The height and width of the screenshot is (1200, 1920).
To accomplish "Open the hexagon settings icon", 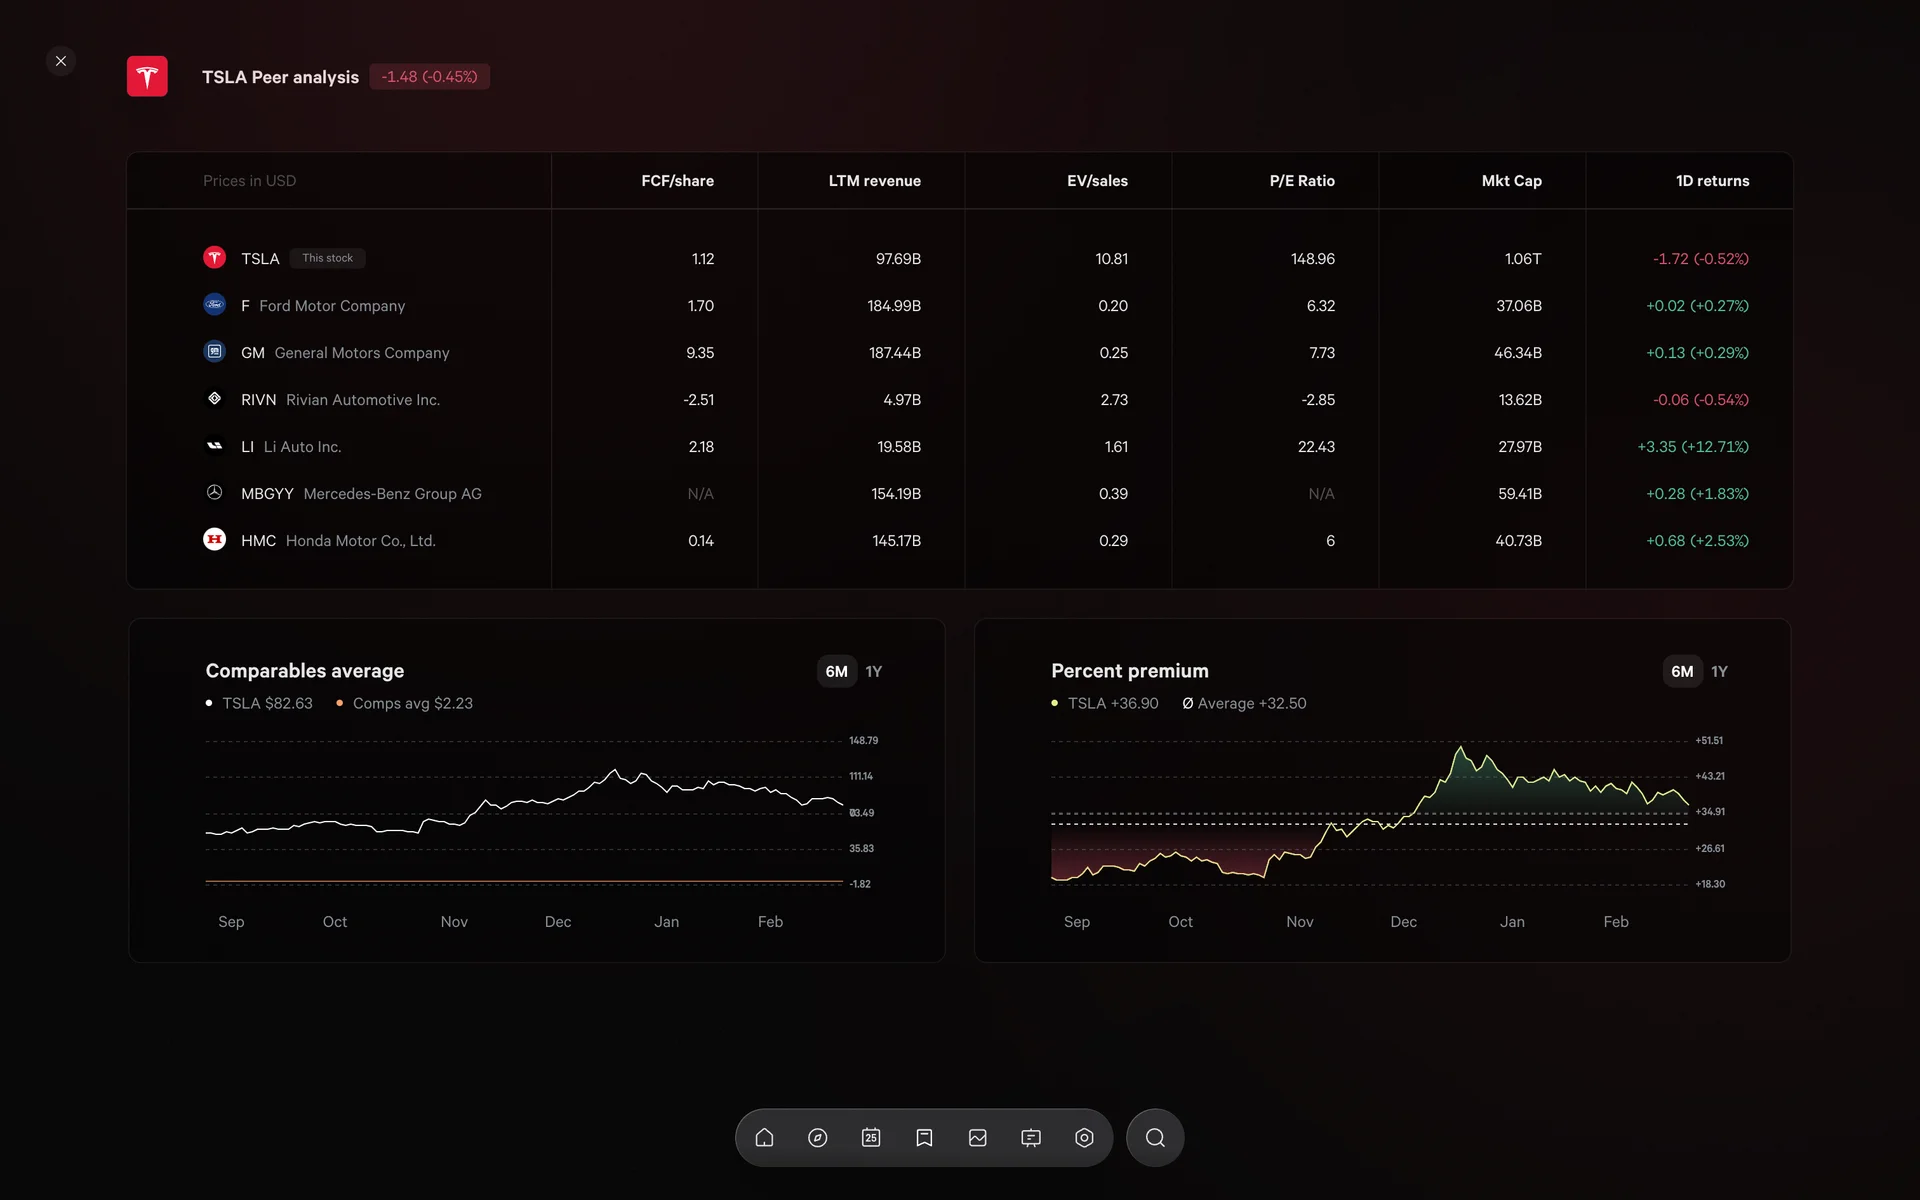I will [1084, 1138].
